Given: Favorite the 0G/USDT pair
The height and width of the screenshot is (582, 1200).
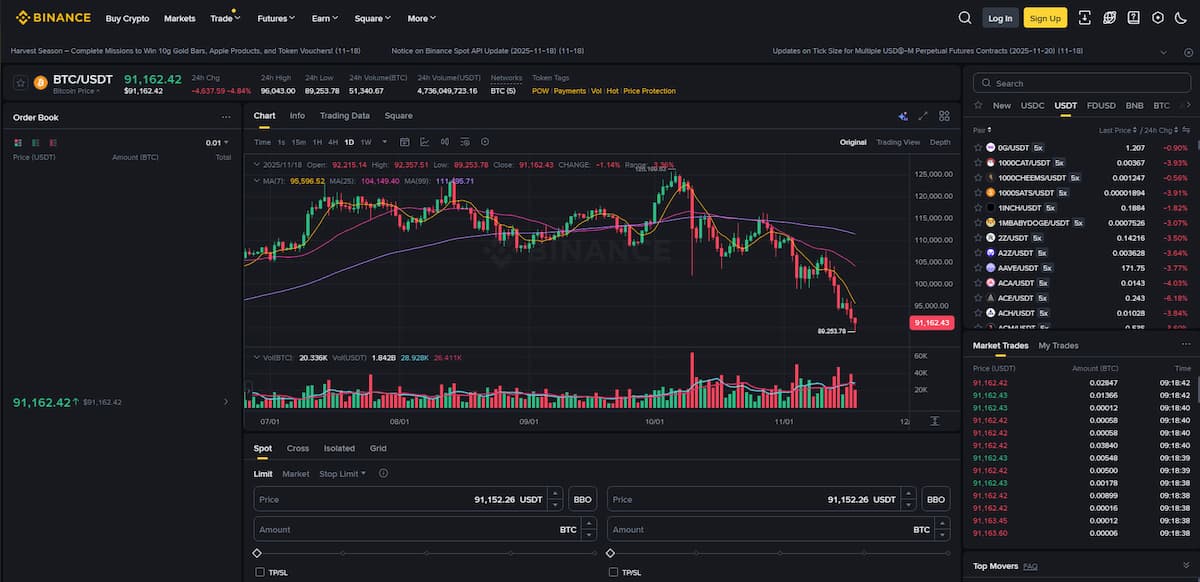Looking at the screenshot, I should point(978,147).
